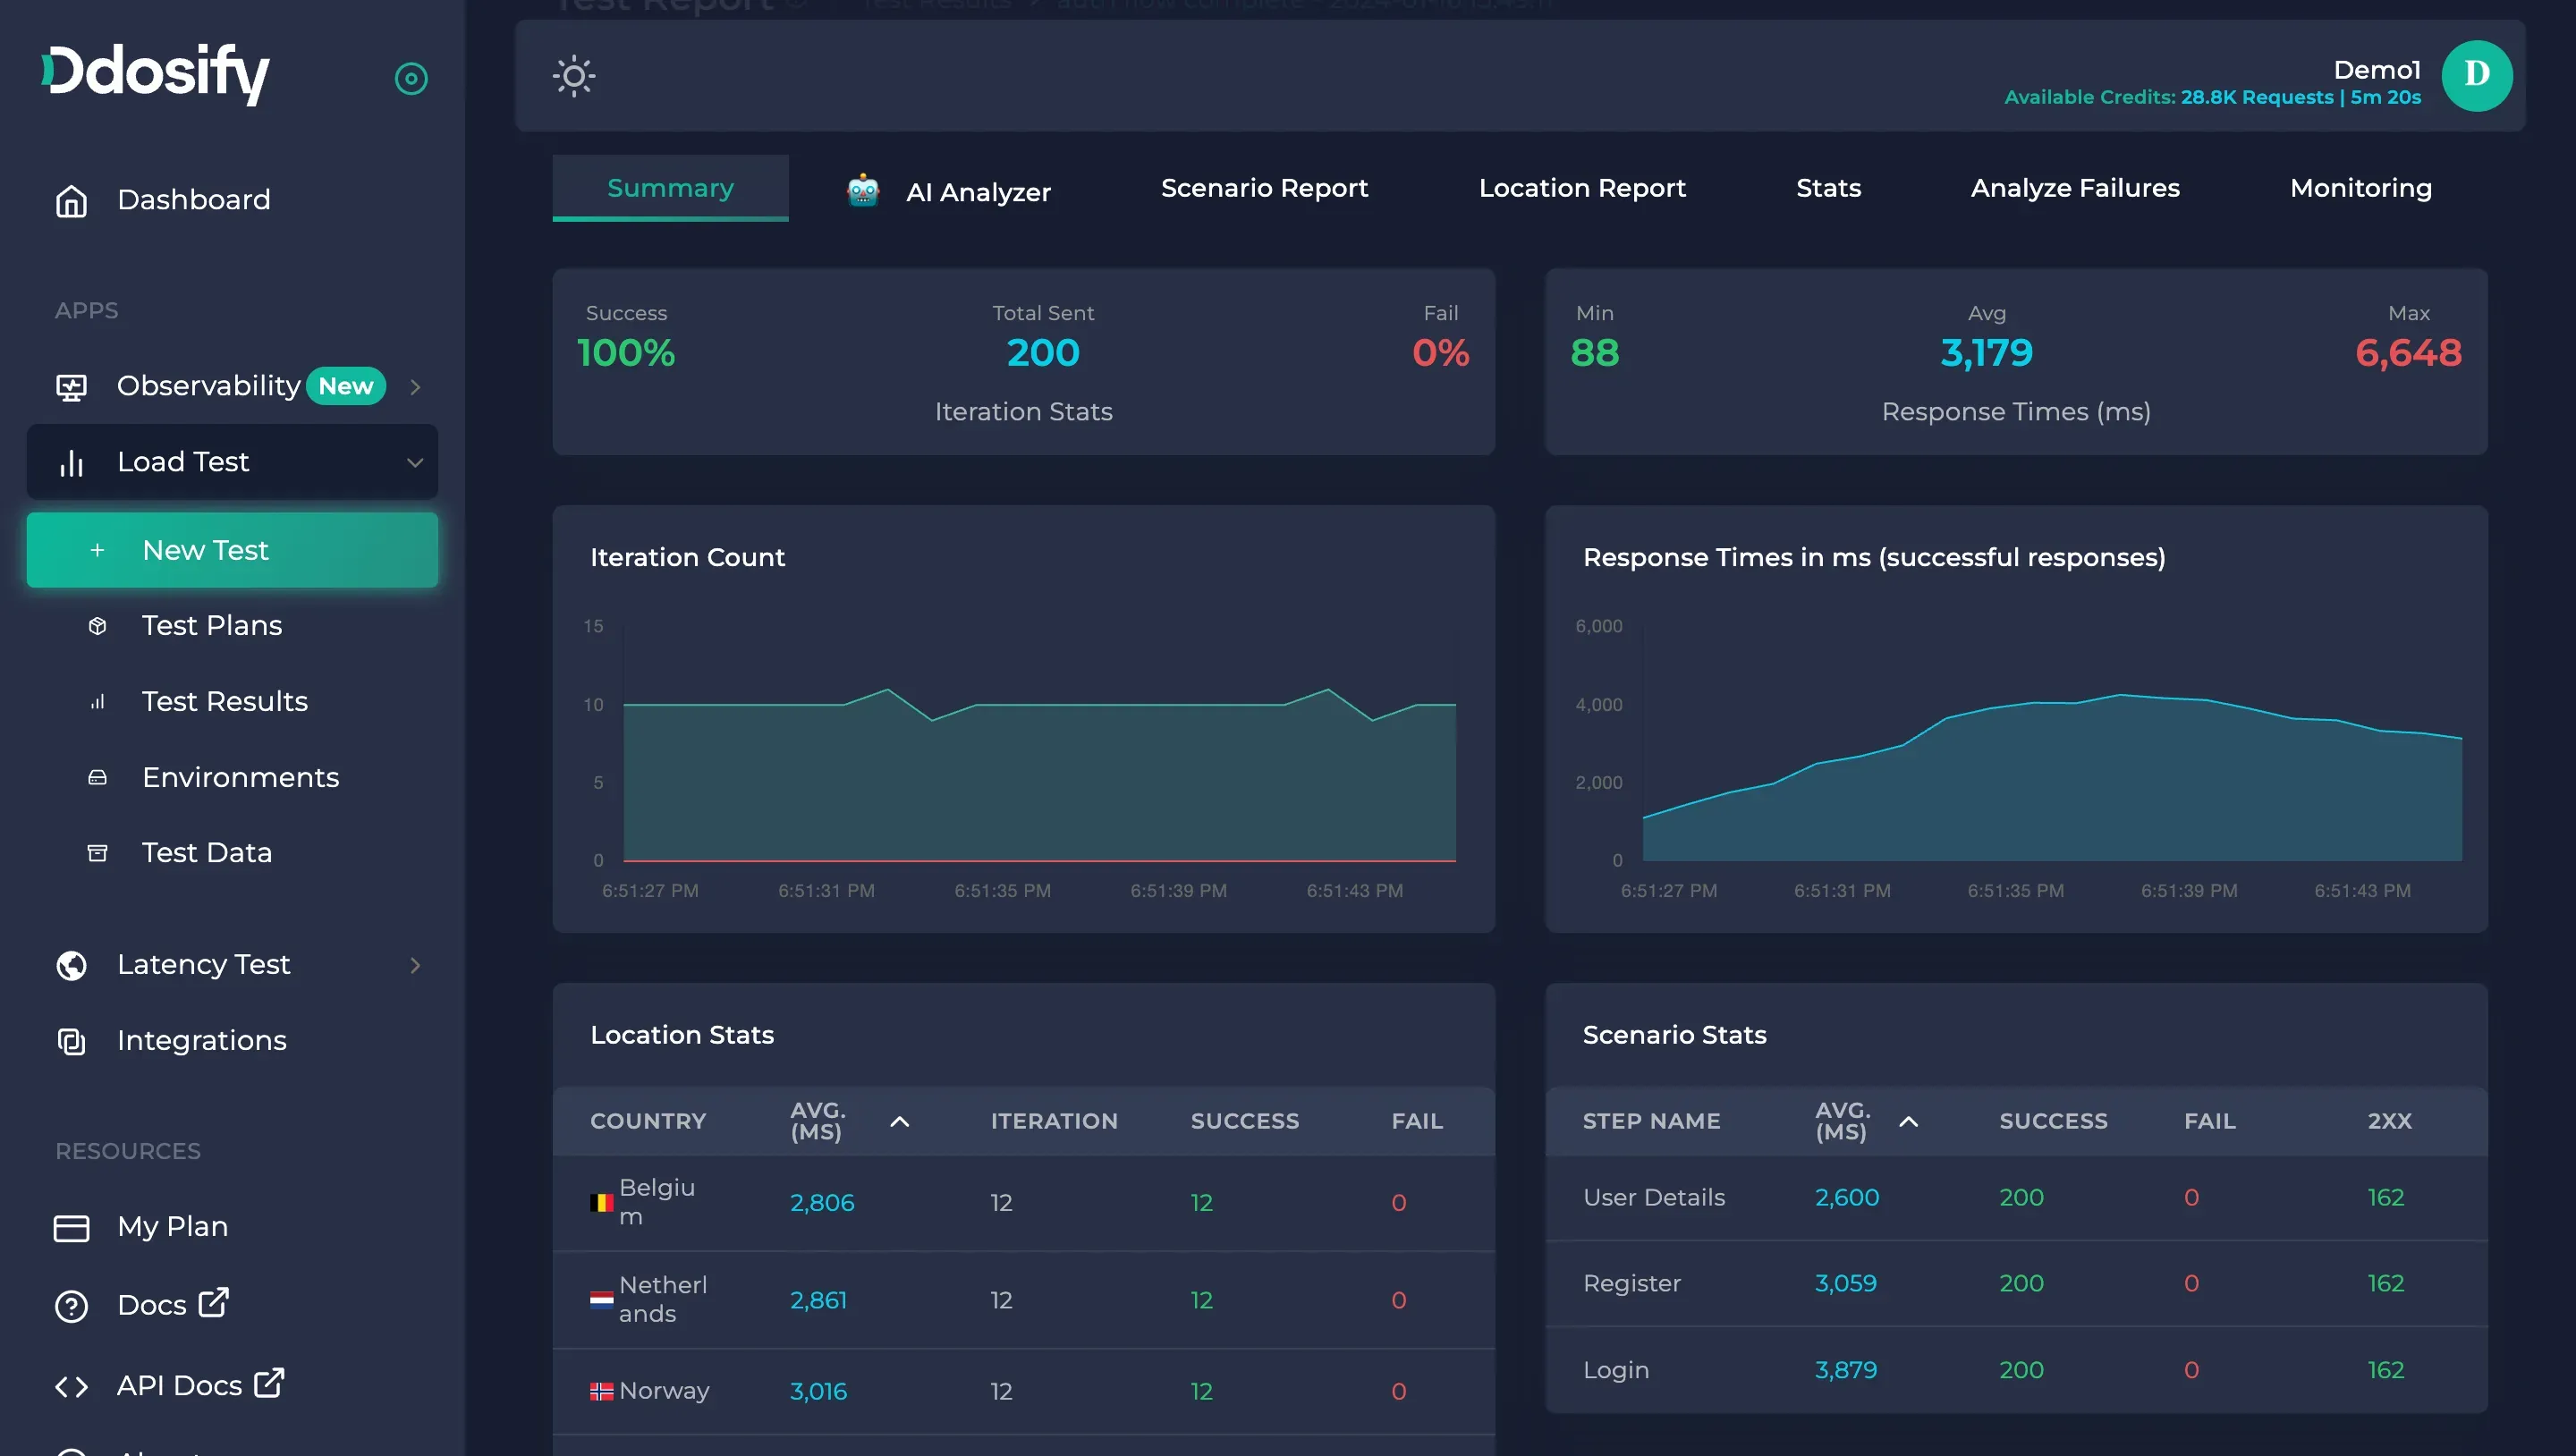Open Test Data archive icon
2576x1456 pixels.
(97, 853)
